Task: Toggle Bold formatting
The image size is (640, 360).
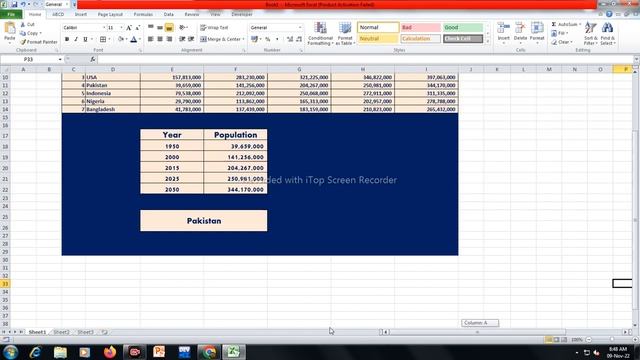Action: pyautogui.click(x=67, y=39)
